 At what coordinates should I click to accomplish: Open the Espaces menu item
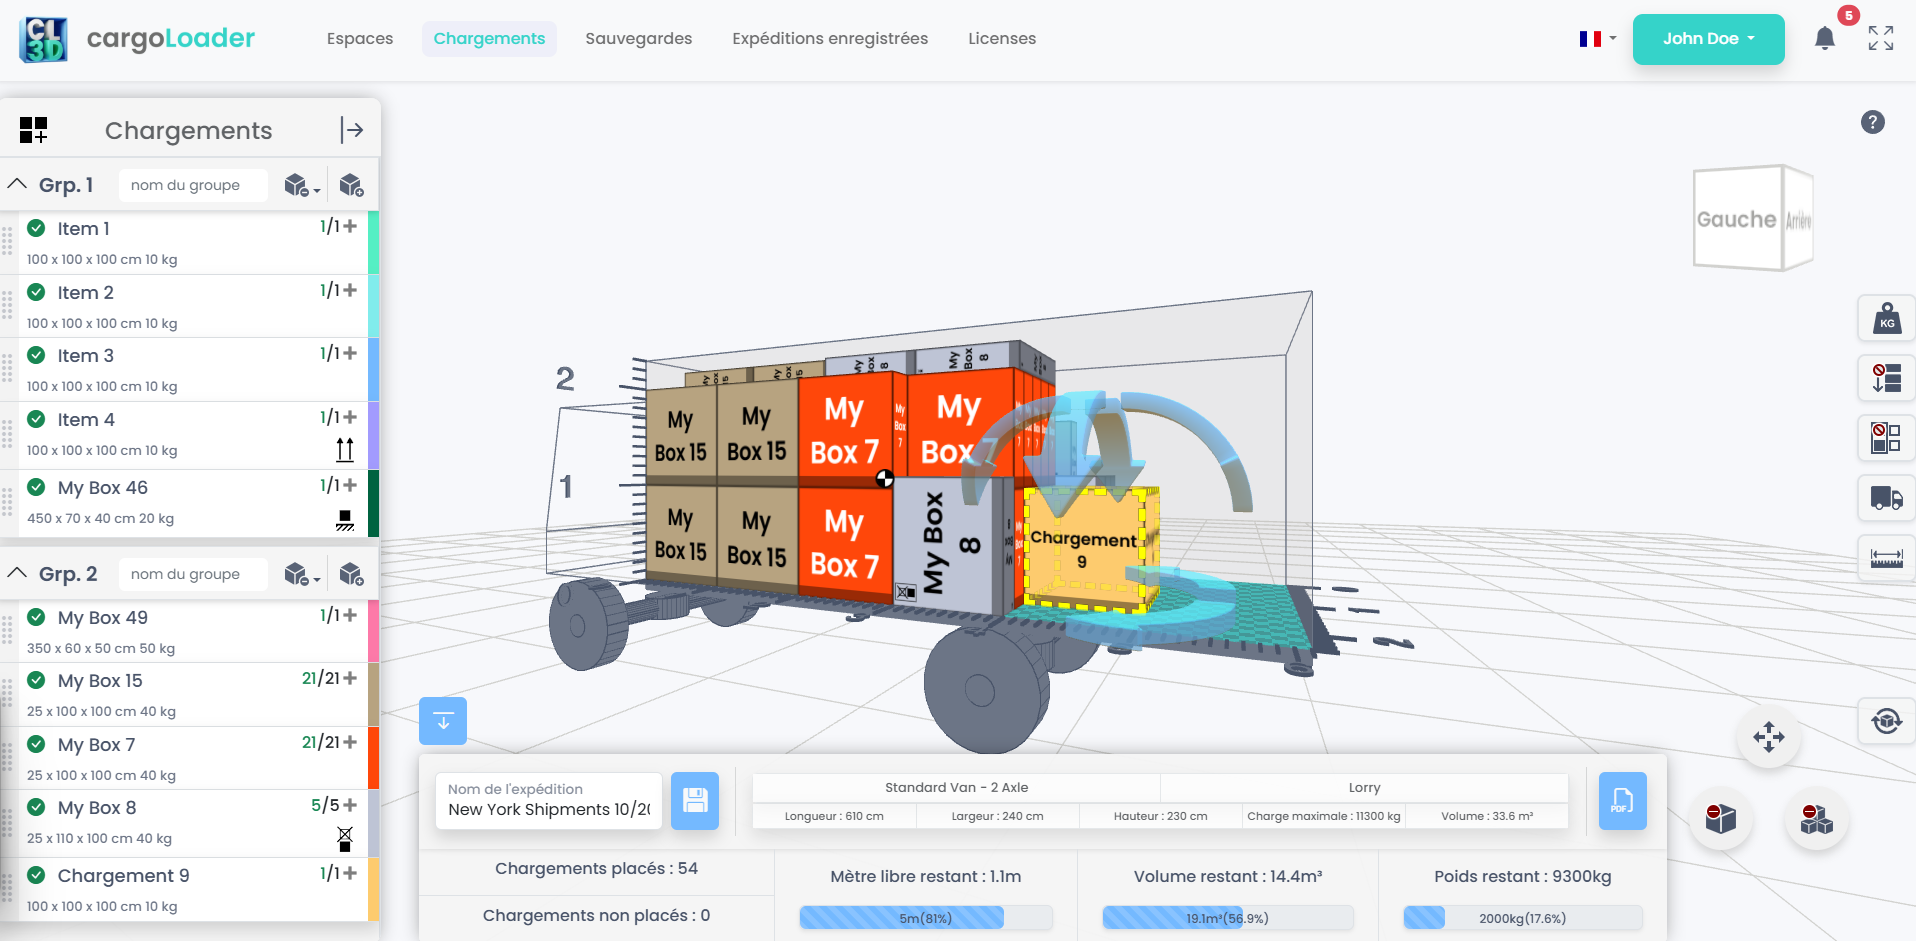coord(360,39)
